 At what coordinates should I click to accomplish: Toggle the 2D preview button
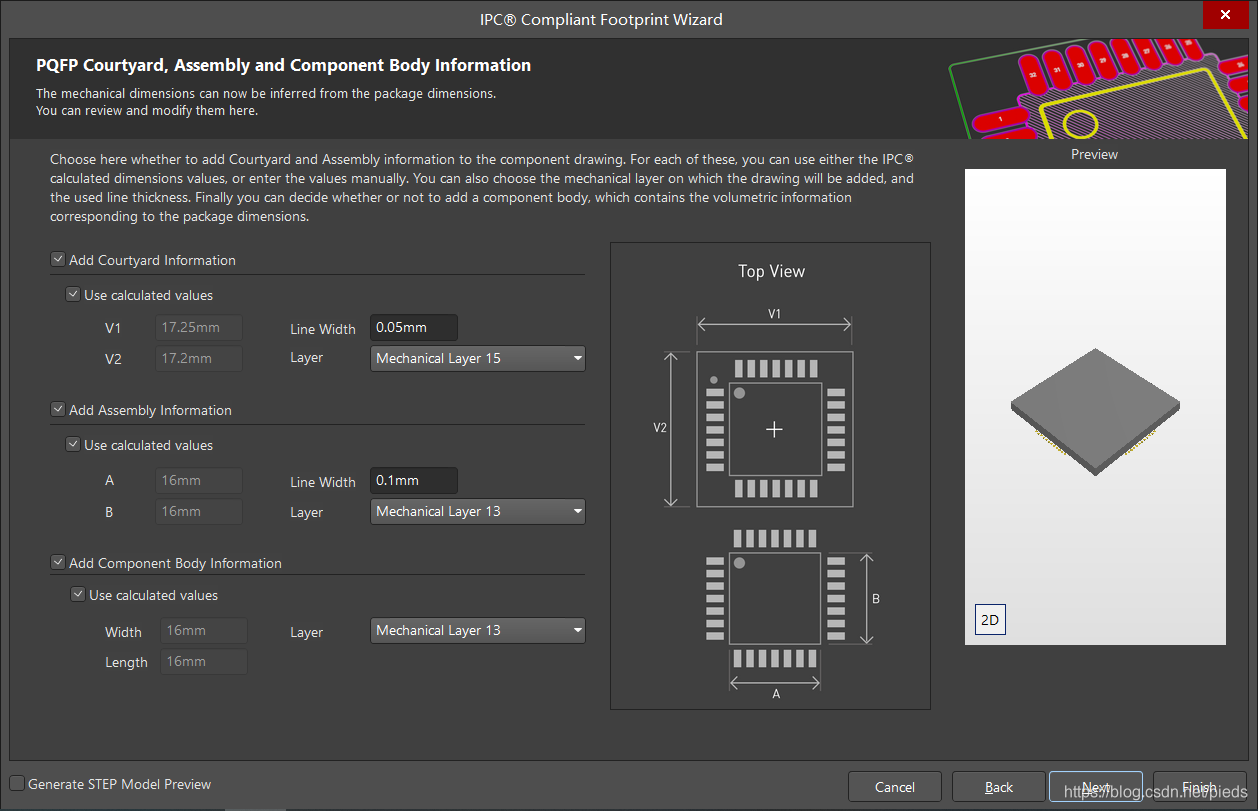(989, 620)
